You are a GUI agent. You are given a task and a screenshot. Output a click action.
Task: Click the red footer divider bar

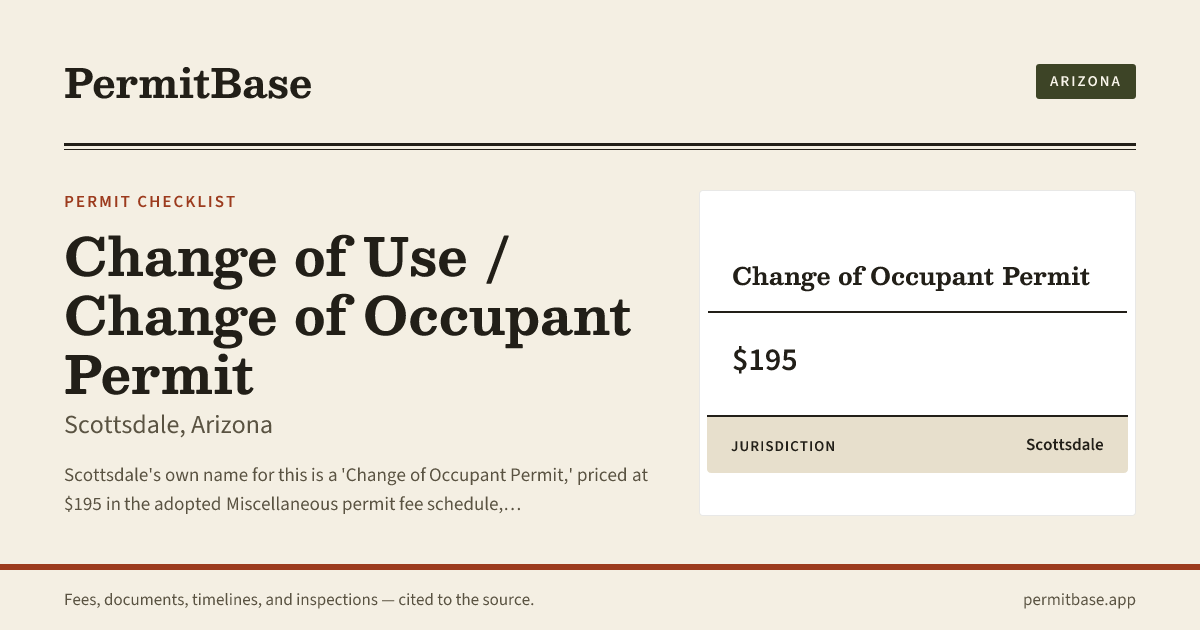tap(600, 567)
